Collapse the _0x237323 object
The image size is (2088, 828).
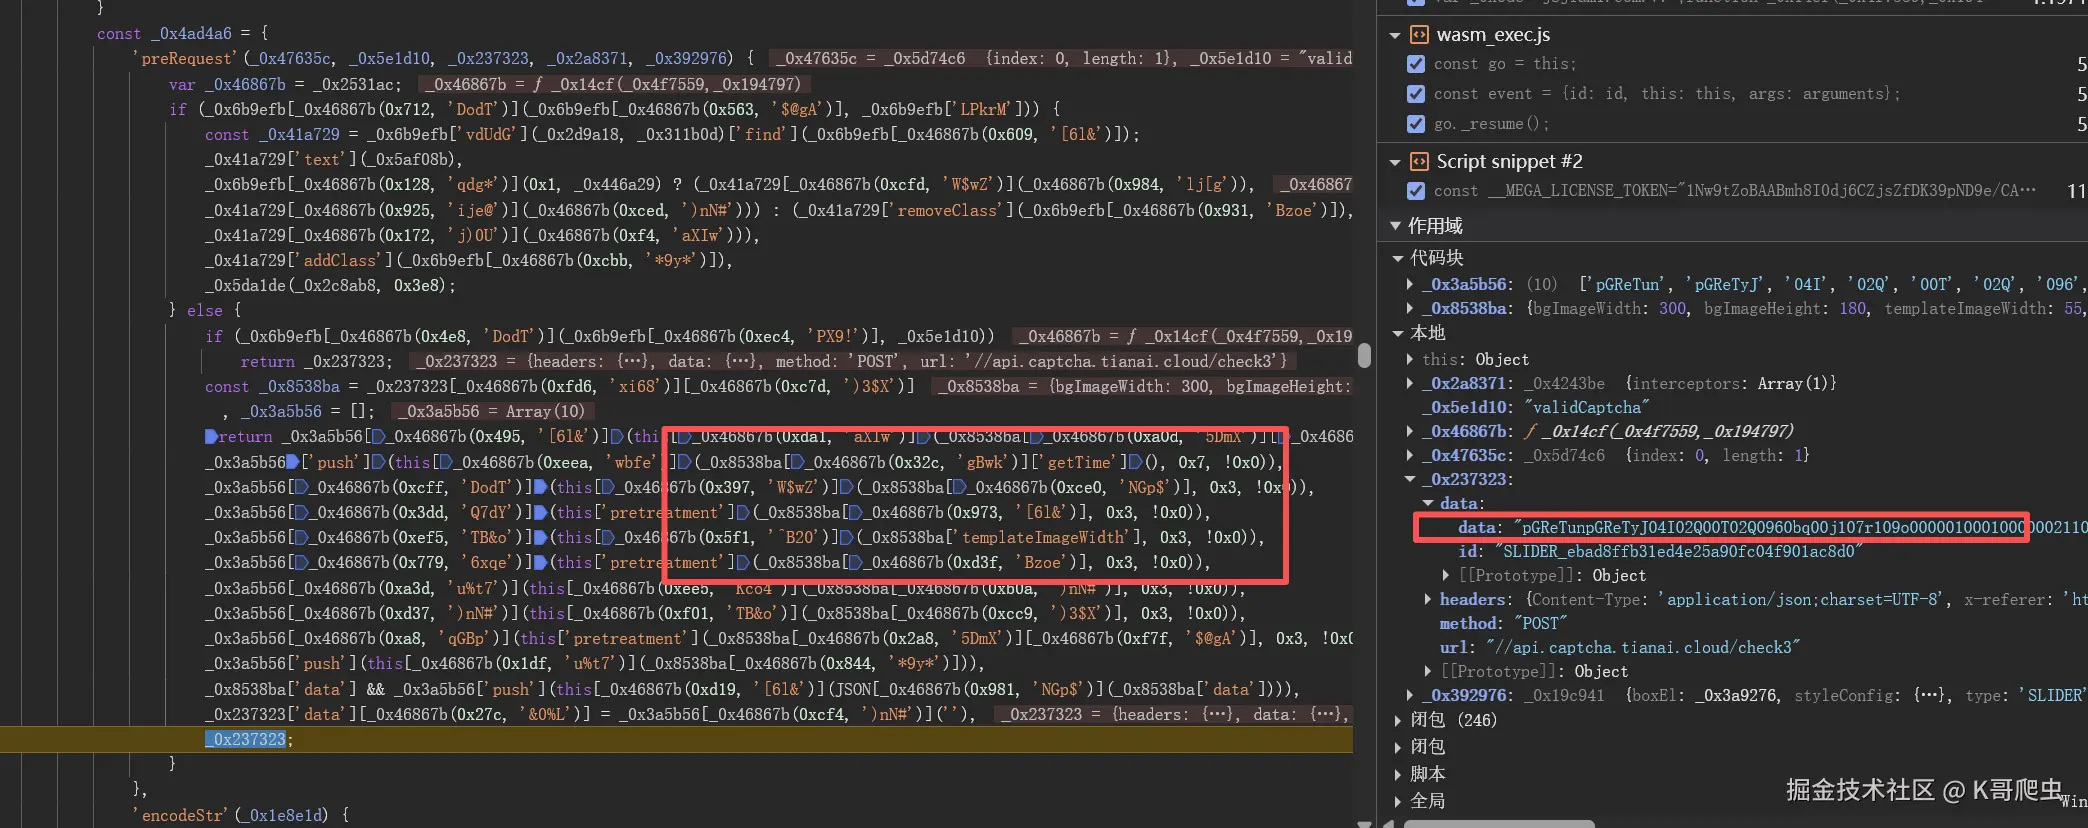pos(1410,479)
